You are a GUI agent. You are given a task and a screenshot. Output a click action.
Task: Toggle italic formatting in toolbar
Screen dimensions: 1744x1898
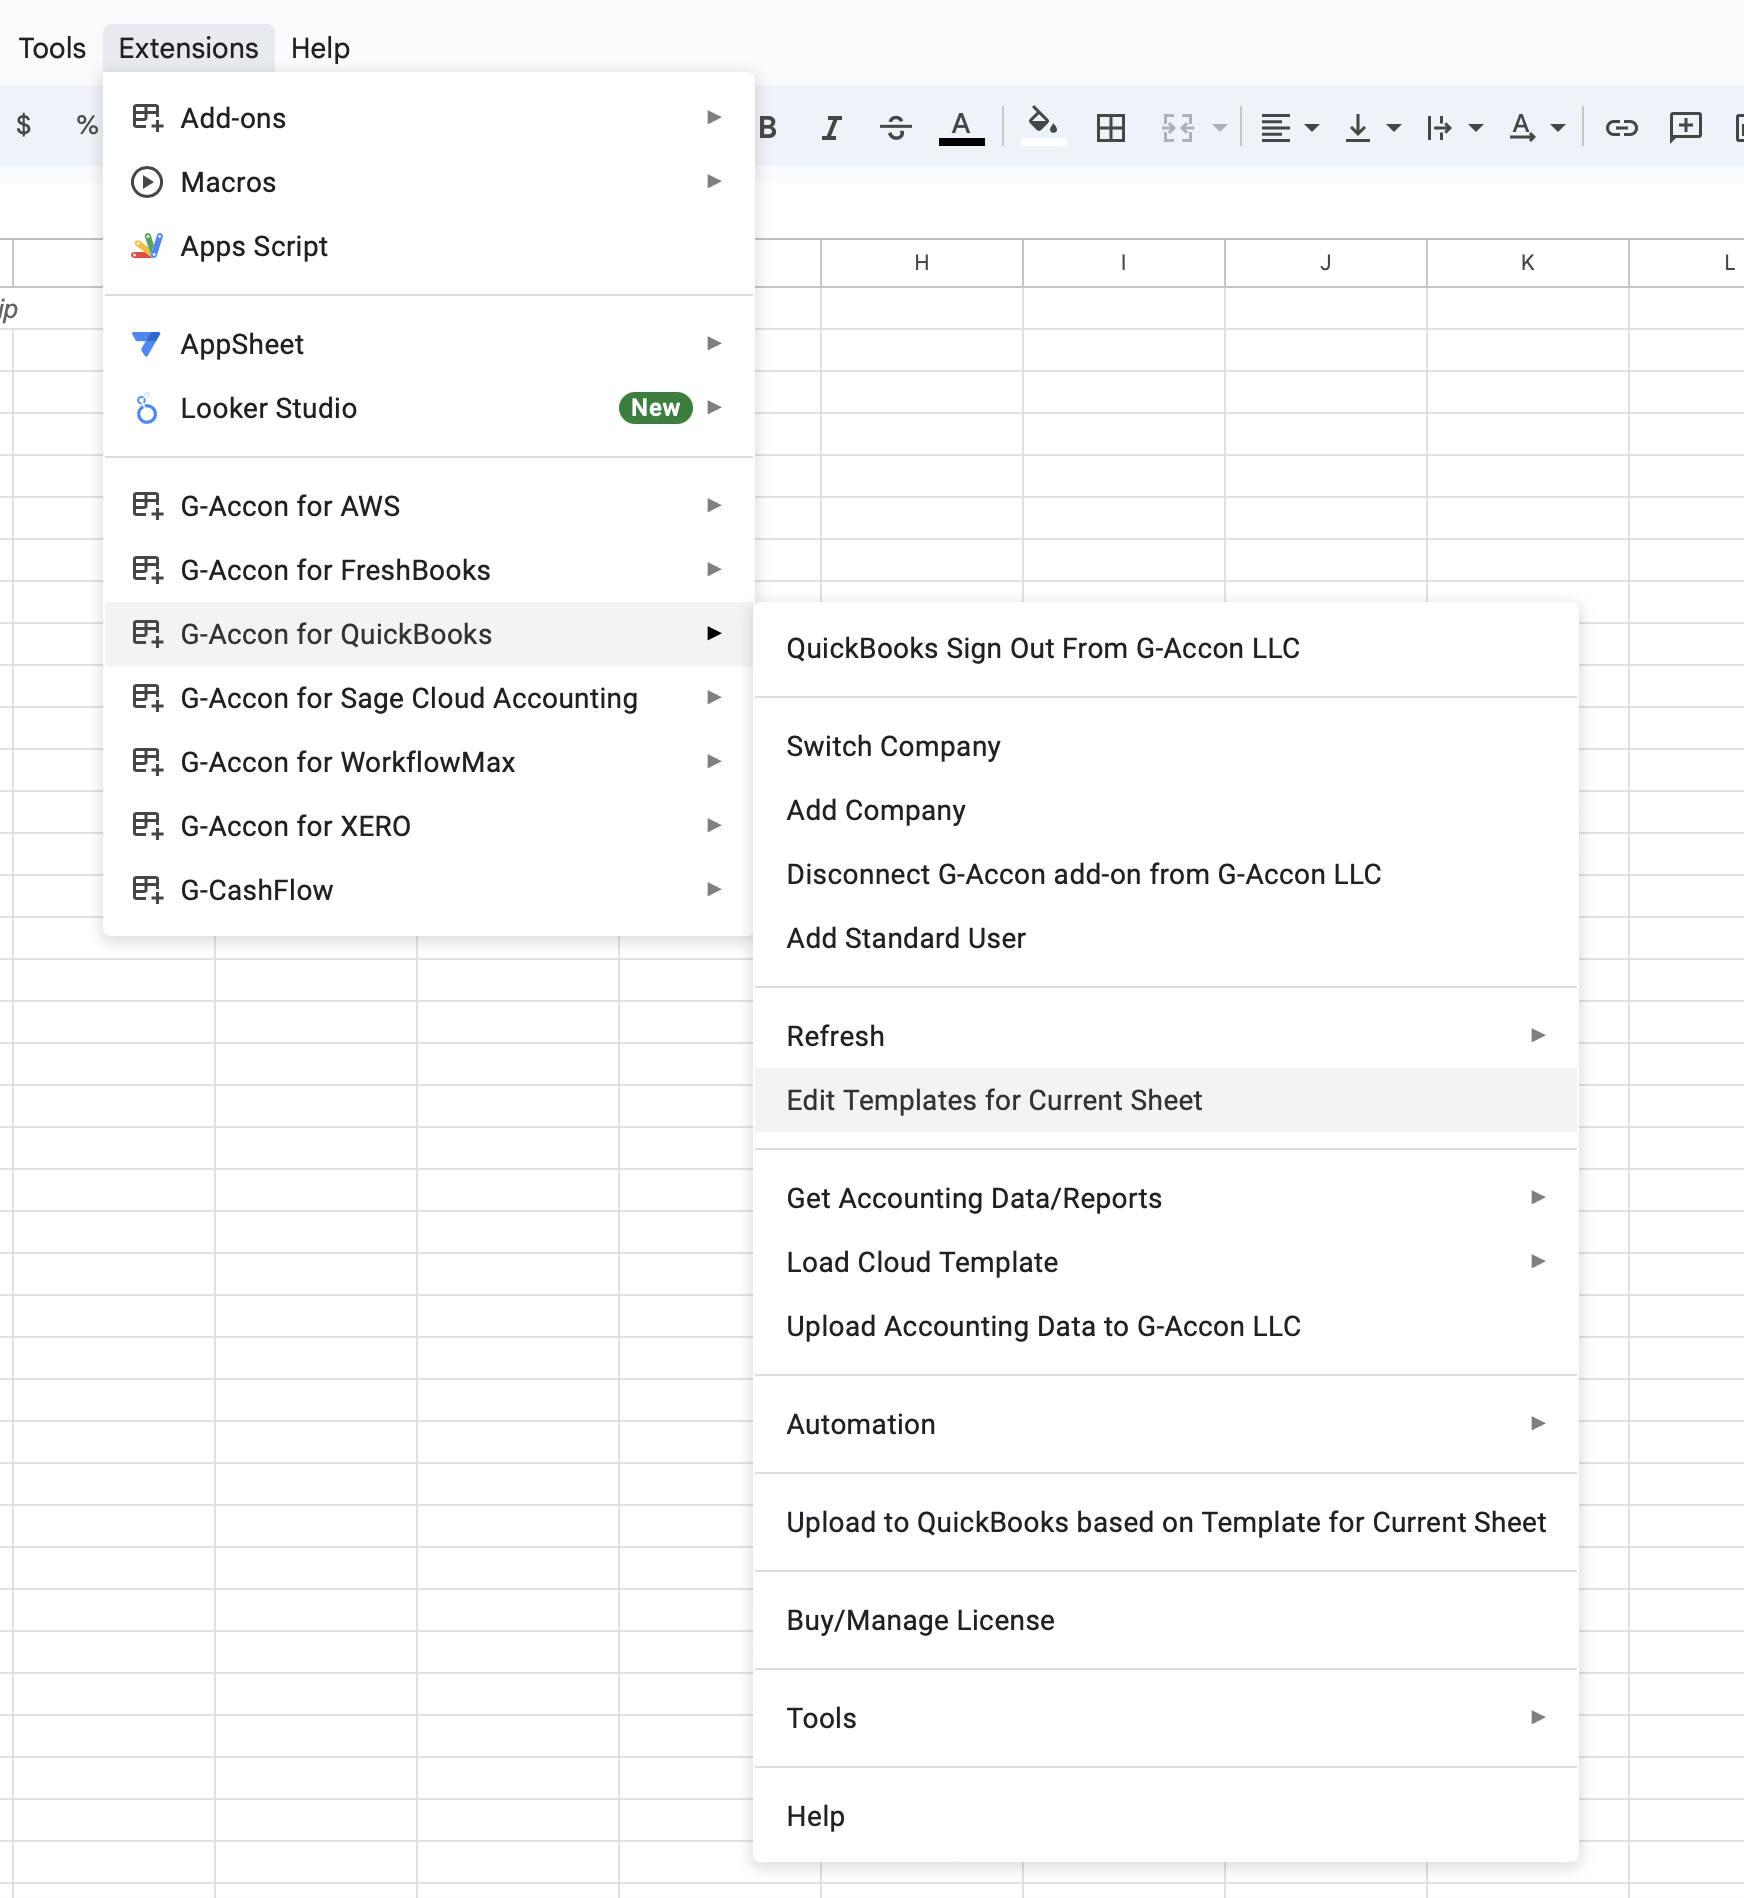pos(831,127)
